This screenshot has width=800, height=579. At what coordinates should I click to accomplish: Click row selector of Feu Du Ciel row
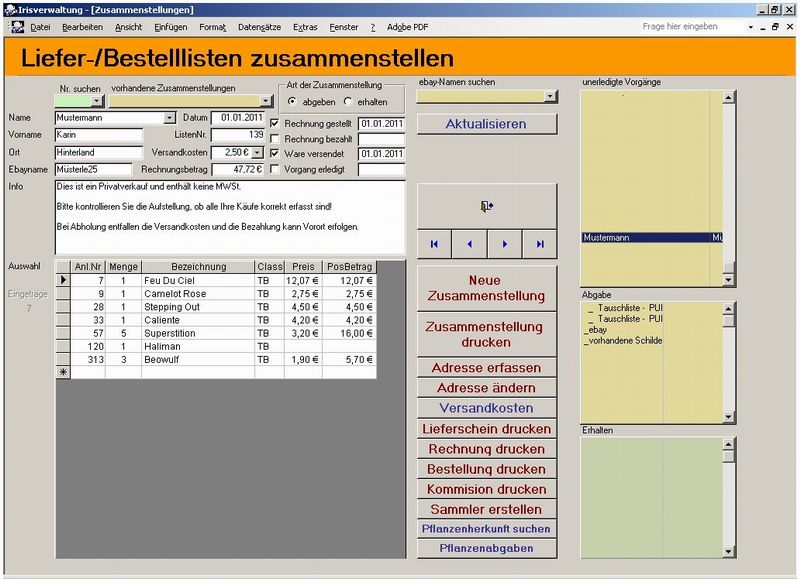(63, 280)
